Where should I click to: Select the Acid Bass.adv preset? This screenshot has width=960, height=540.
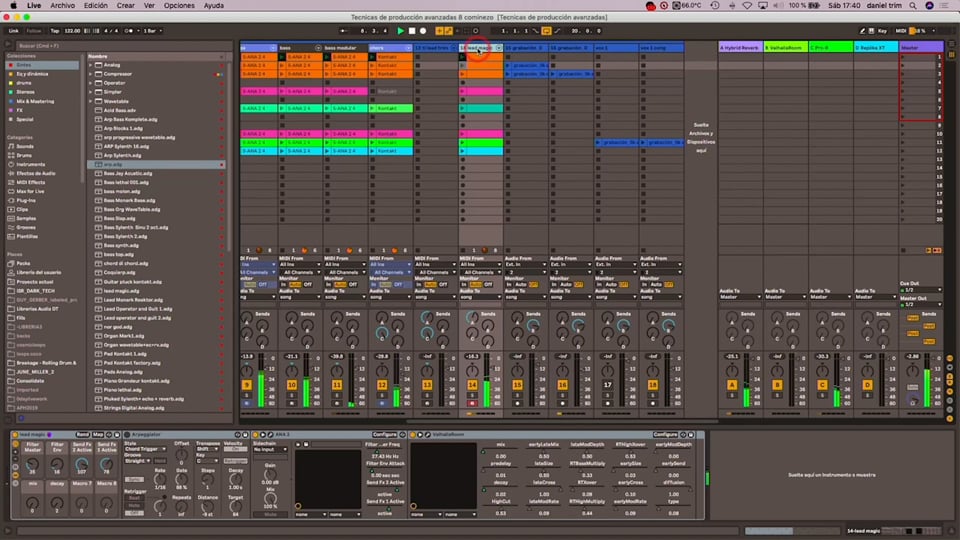[119, 110]
